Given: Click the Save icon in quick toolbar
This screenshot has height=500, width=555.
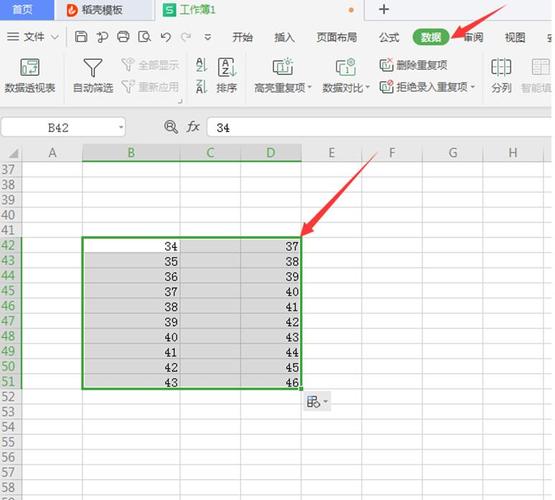Looking at the screenshot, I should point(81,36).
